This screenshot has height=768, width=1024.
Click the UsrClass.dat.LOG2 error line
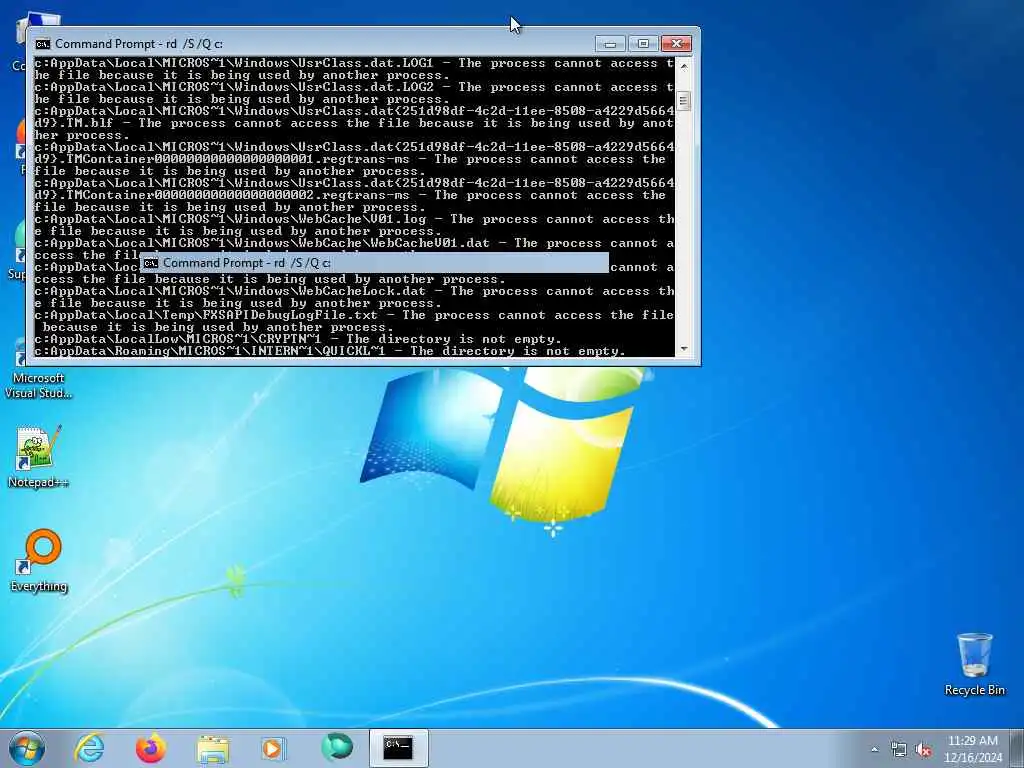[x=354, y=93]
